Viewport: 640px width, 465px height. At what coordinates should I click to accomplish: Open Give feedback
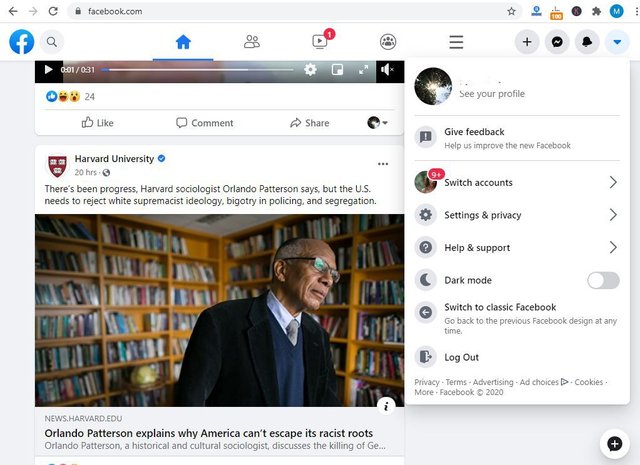click(x=517, y=138)
